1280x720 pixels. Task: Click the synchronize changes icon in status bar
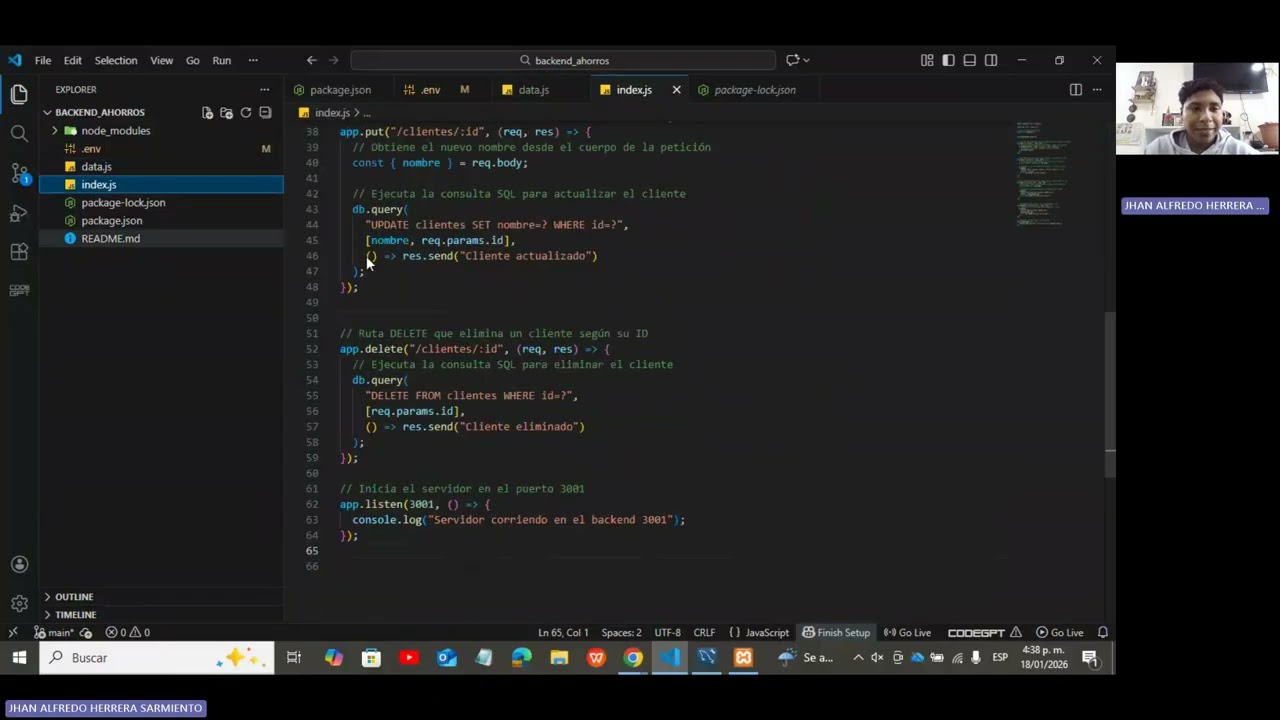pyautogui.click(x=86, y=633)
